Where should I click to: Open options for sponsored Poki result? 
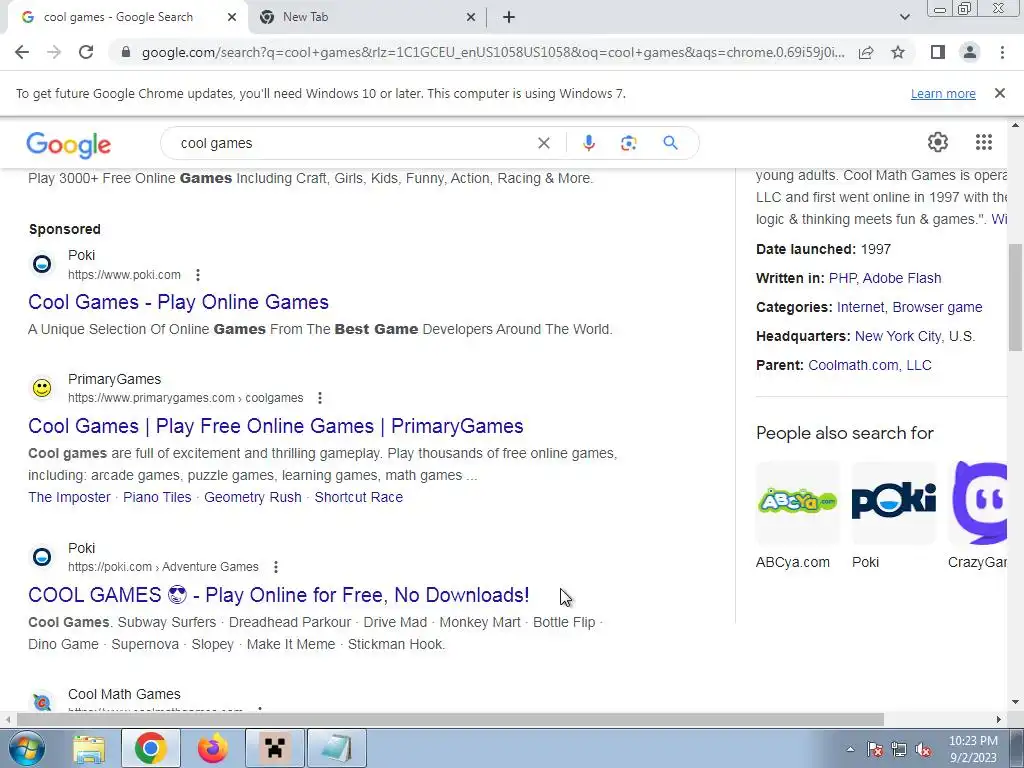[197, 275]
